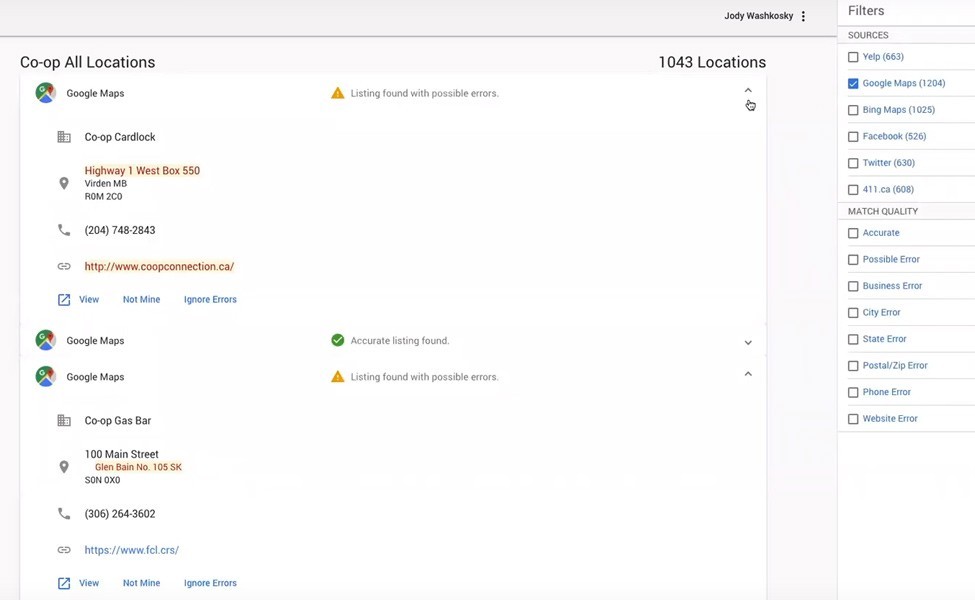The height and width of the screenshot is (600, 975).
Task: Click the highlighted Glen Bain No. 105 SK text
Action: coord(138,467)
